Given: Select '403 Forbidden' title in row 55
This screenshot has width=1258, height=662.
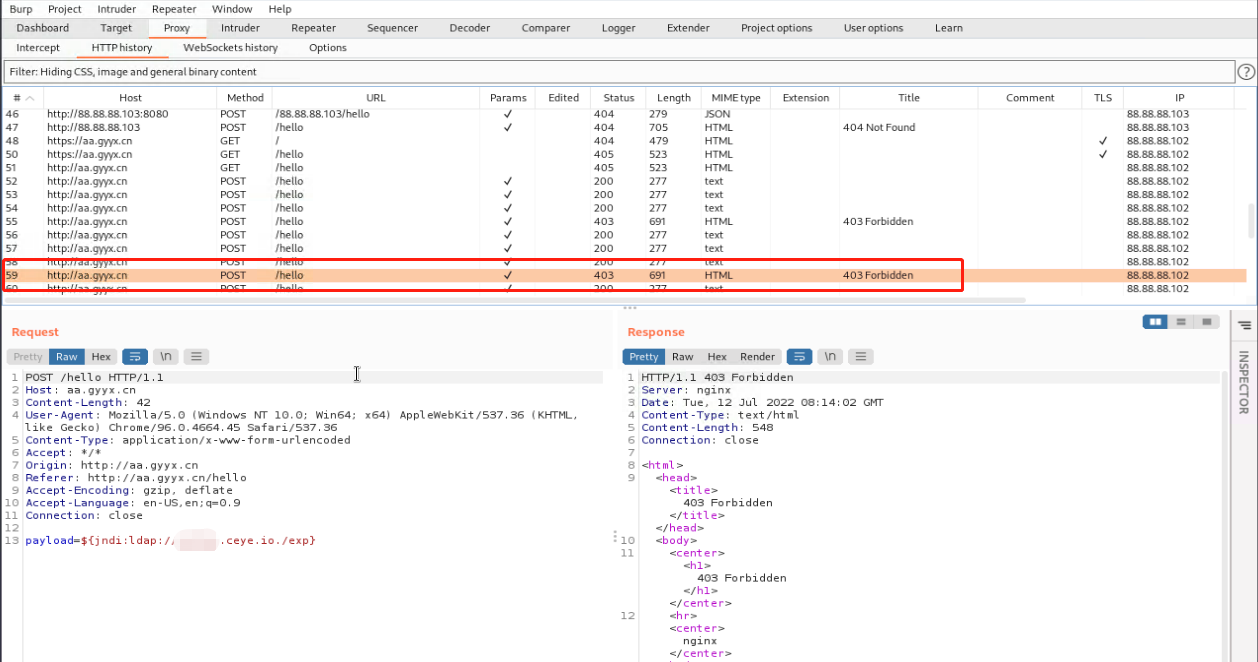Looking at the screenshot, I should point(878,222).
